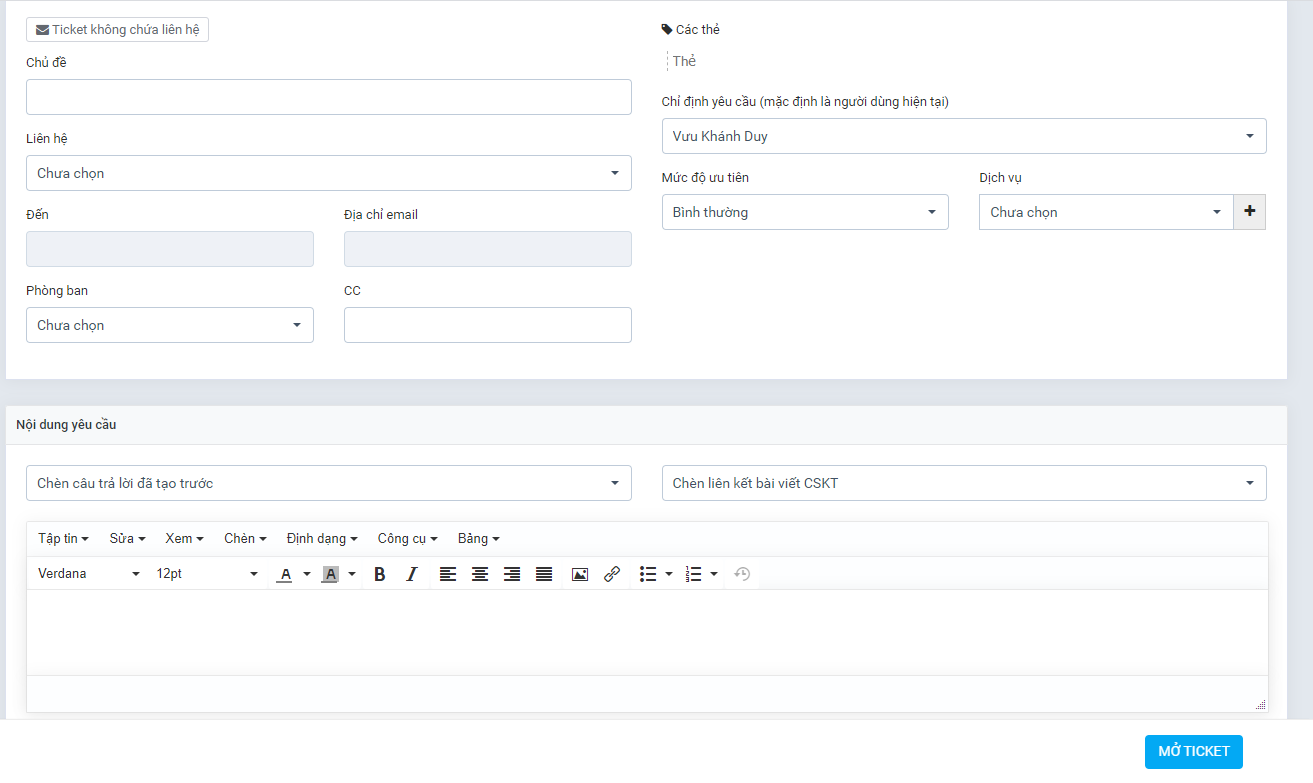Open the Tập tin menu
The width and height of the screenshot is (1313, 783).
click(63, 539)
